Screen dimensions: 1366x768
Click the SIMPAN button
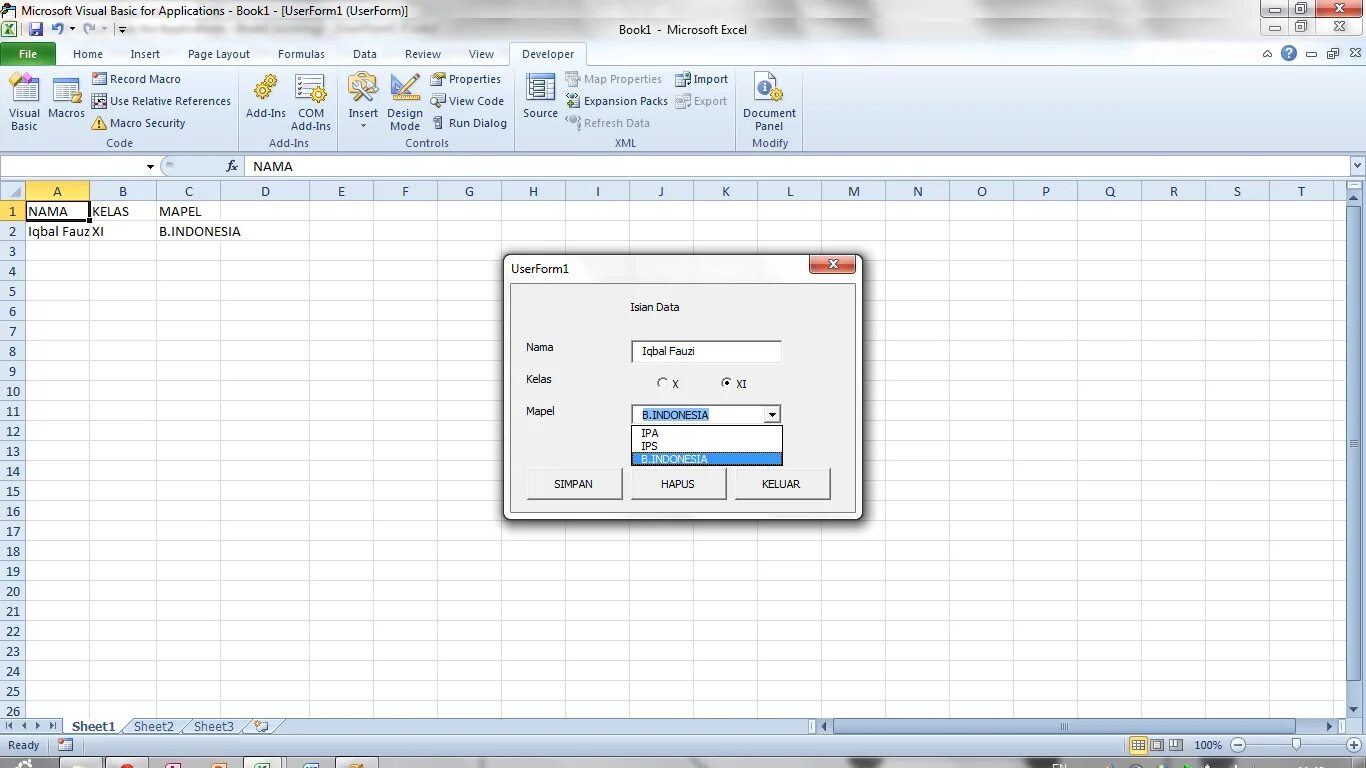pyautogui.click(x=574, y=484)
